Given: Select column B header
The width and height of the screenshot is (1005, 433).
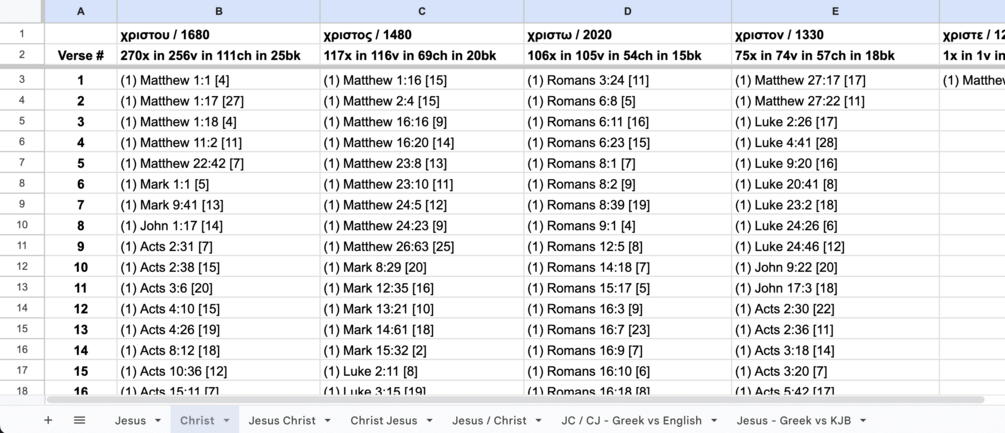Looking at the screenshot, I should [x=219, y=11].
